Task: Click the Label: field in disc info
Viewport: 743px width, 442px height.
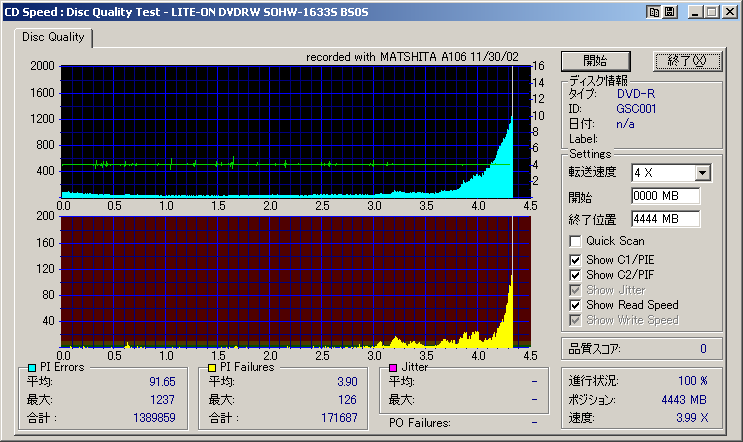Action: coord(583,139)
